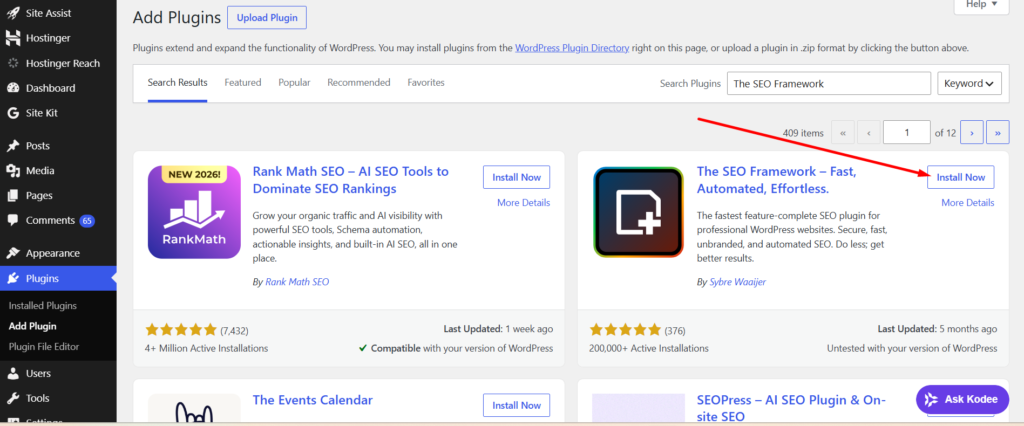Click the disabled first page arrow
The image size is (1024, 426).
(842, 133)
